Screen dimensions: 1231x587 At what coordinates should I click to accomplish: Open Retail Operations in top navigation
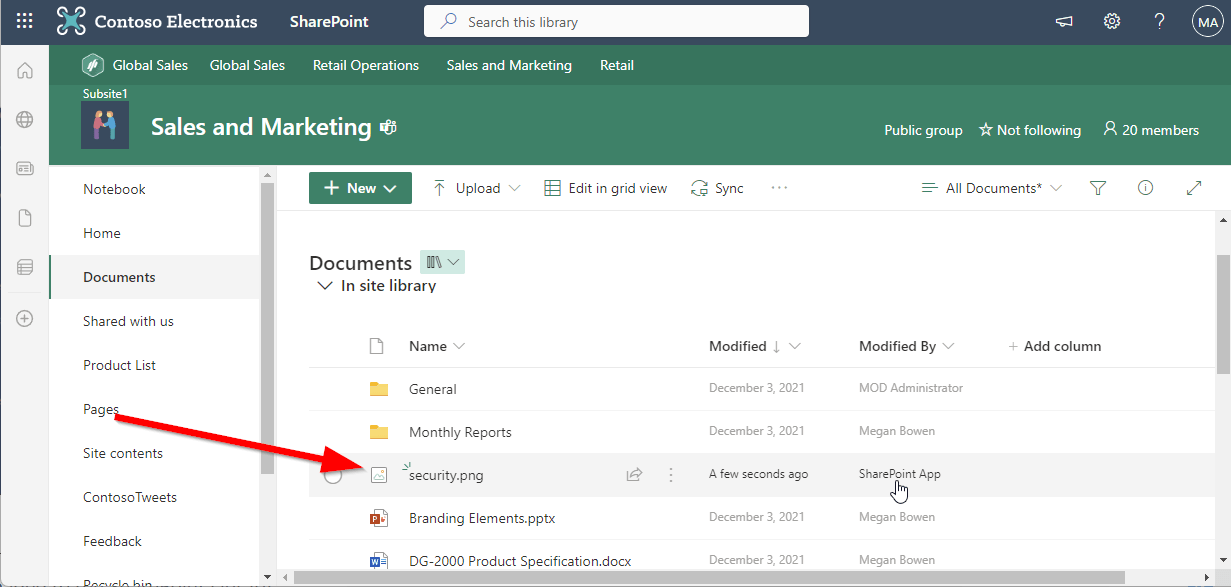[365, 65]
